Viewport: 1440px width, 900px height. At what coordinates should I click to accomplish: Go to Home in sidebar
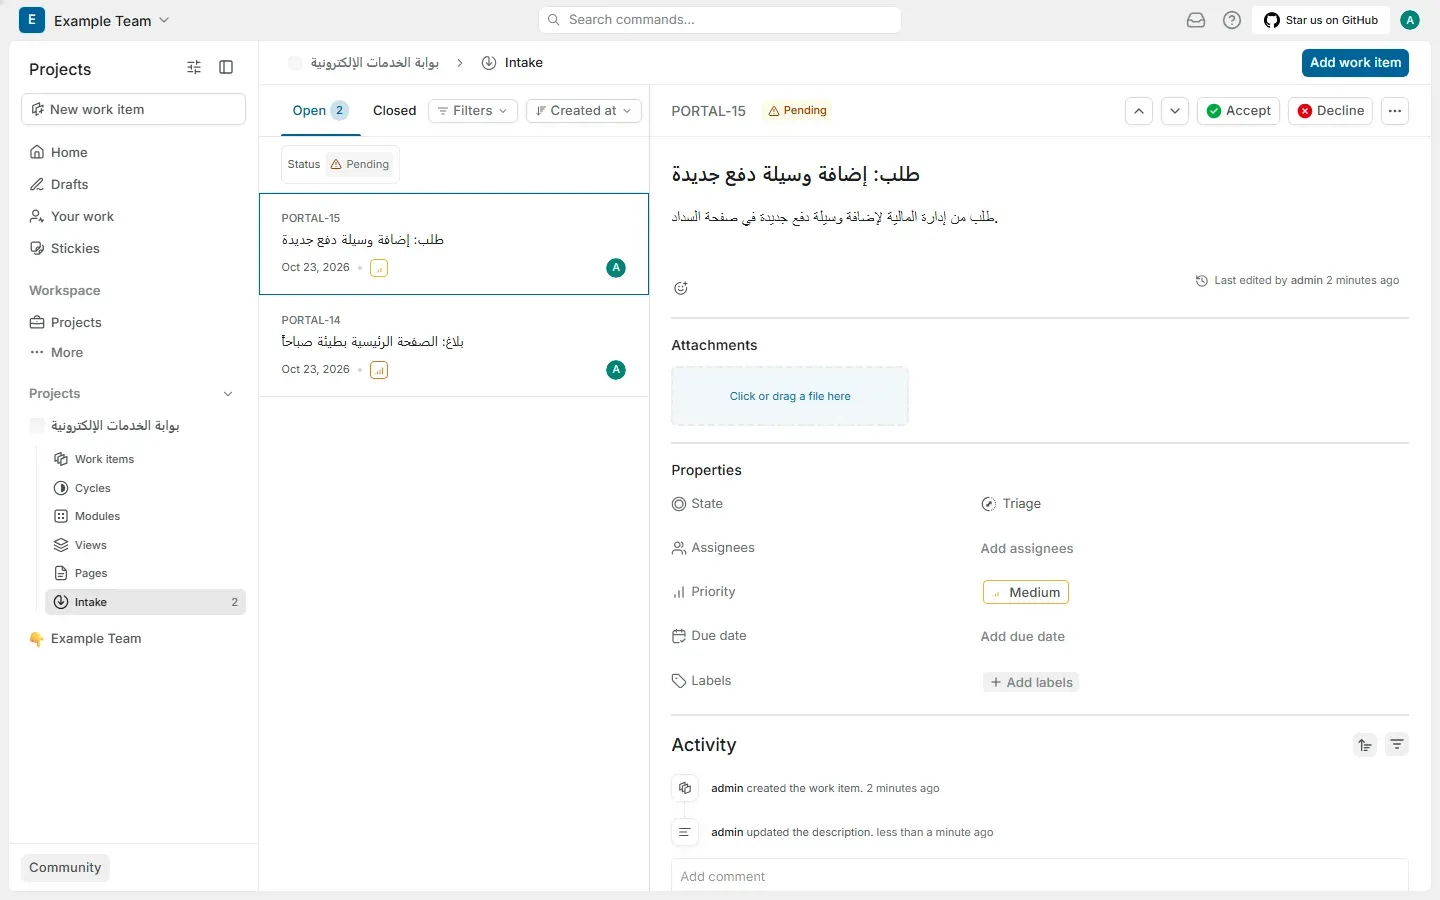click(x=134, y=152)
